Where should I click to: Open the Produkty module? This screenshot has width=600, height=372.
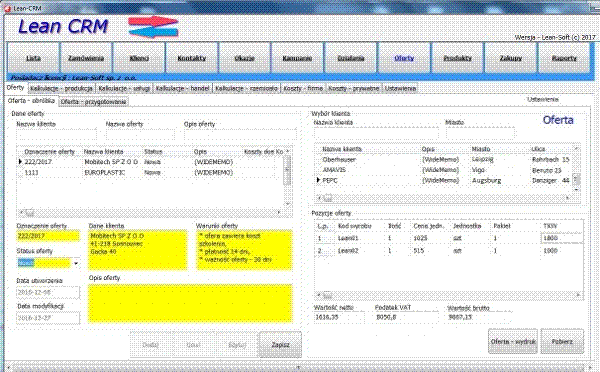click(x=457, y=58)
